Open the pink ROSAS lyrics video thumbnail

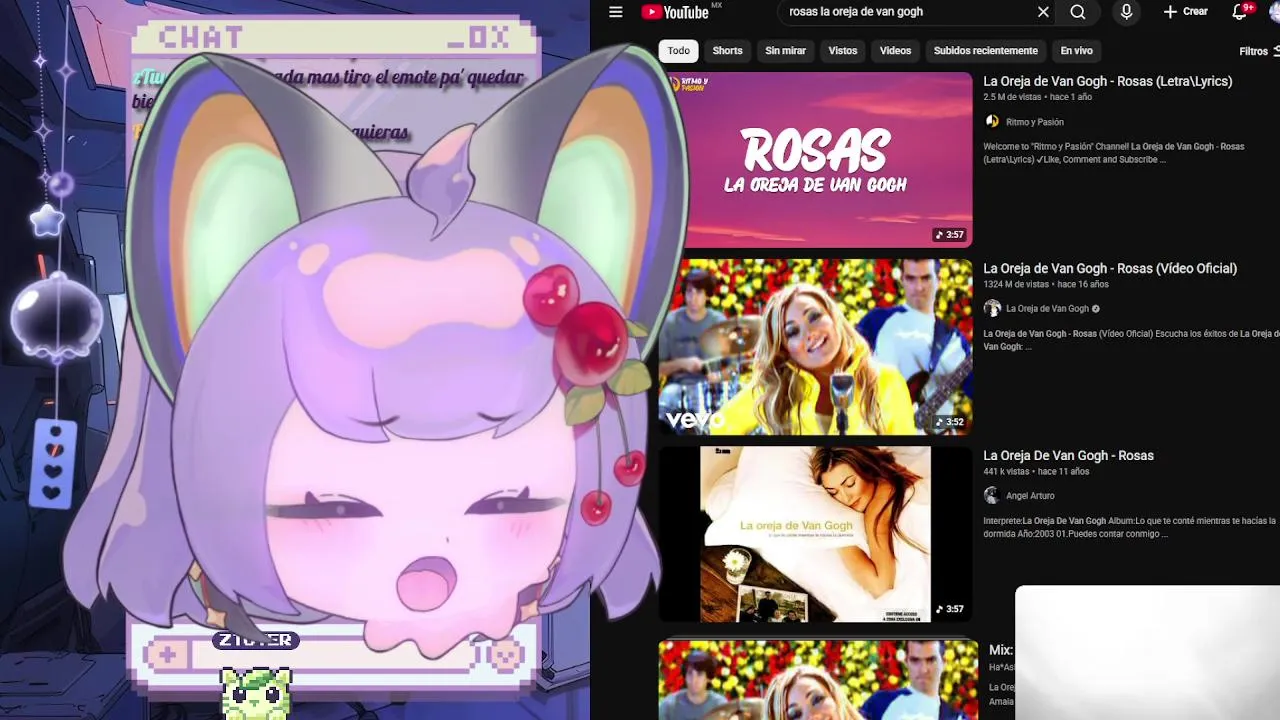(815, 159)
